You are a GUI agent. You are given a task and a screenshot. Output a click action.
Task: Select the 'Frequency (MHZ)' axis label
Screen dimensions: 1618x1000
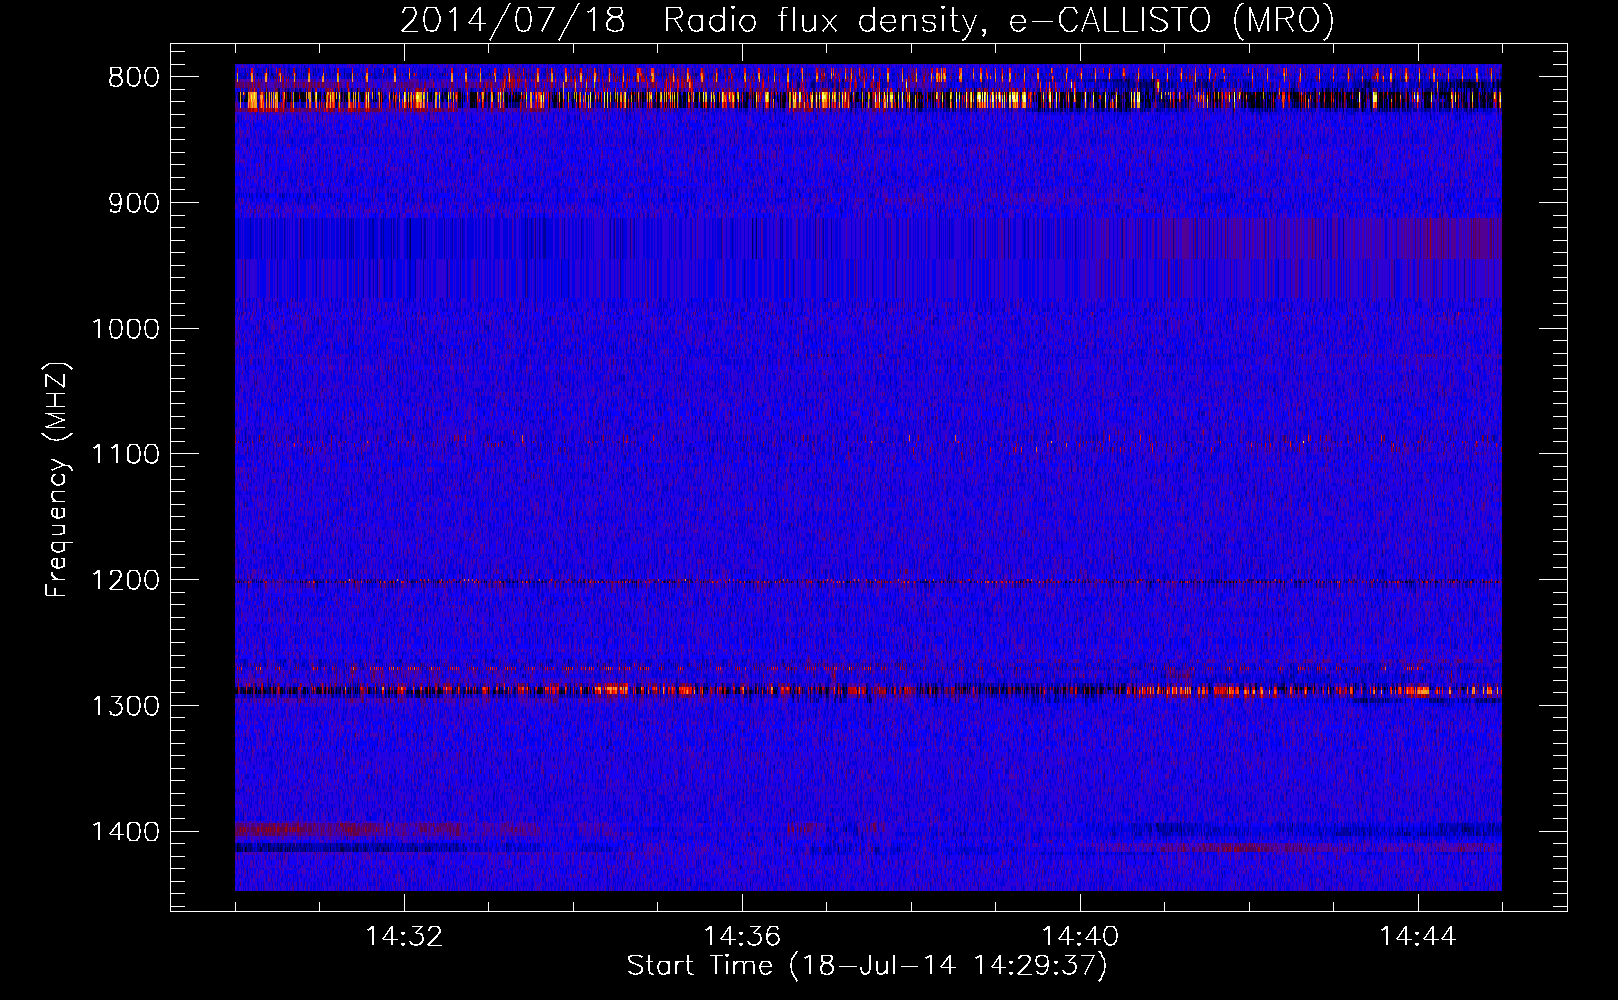point(57,480)
